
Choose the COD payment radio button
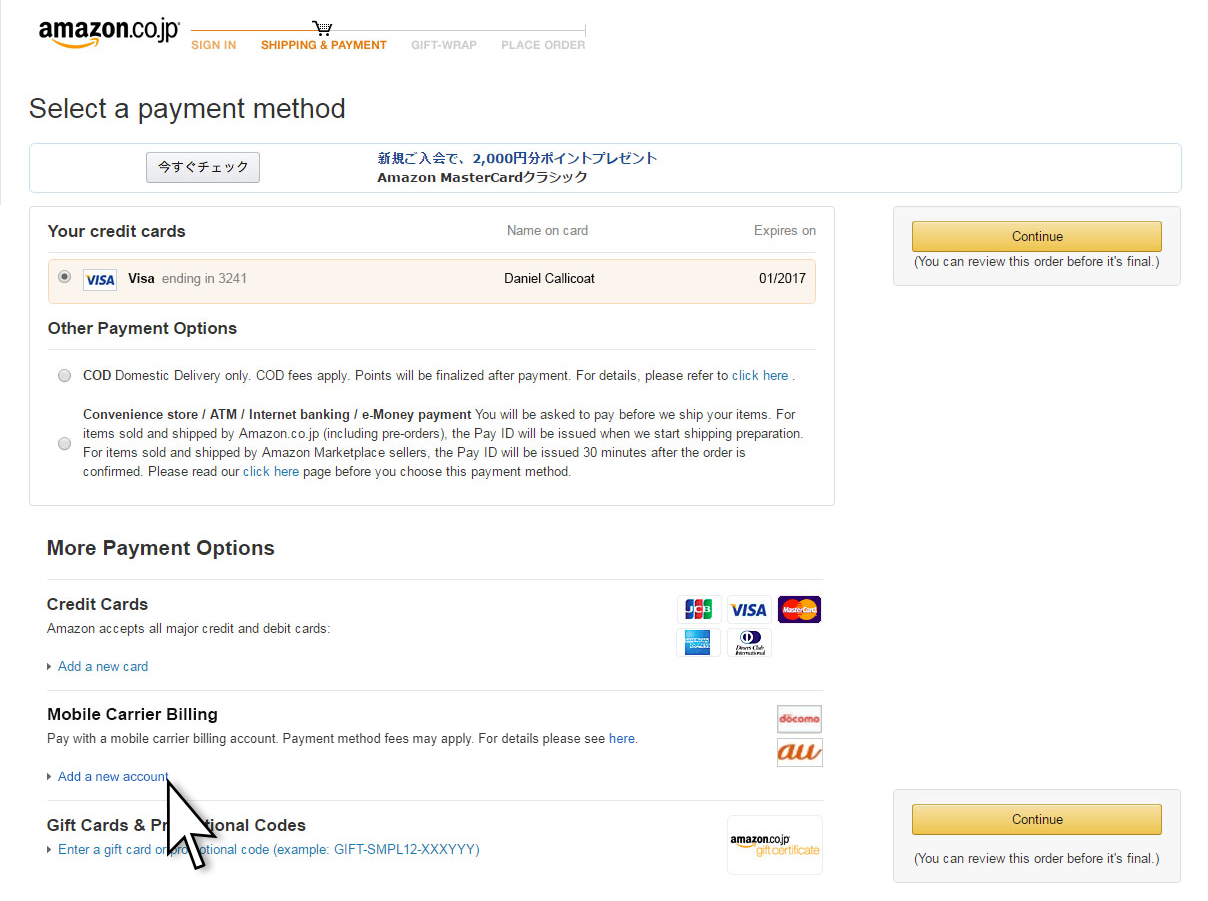tap(65, 376)
